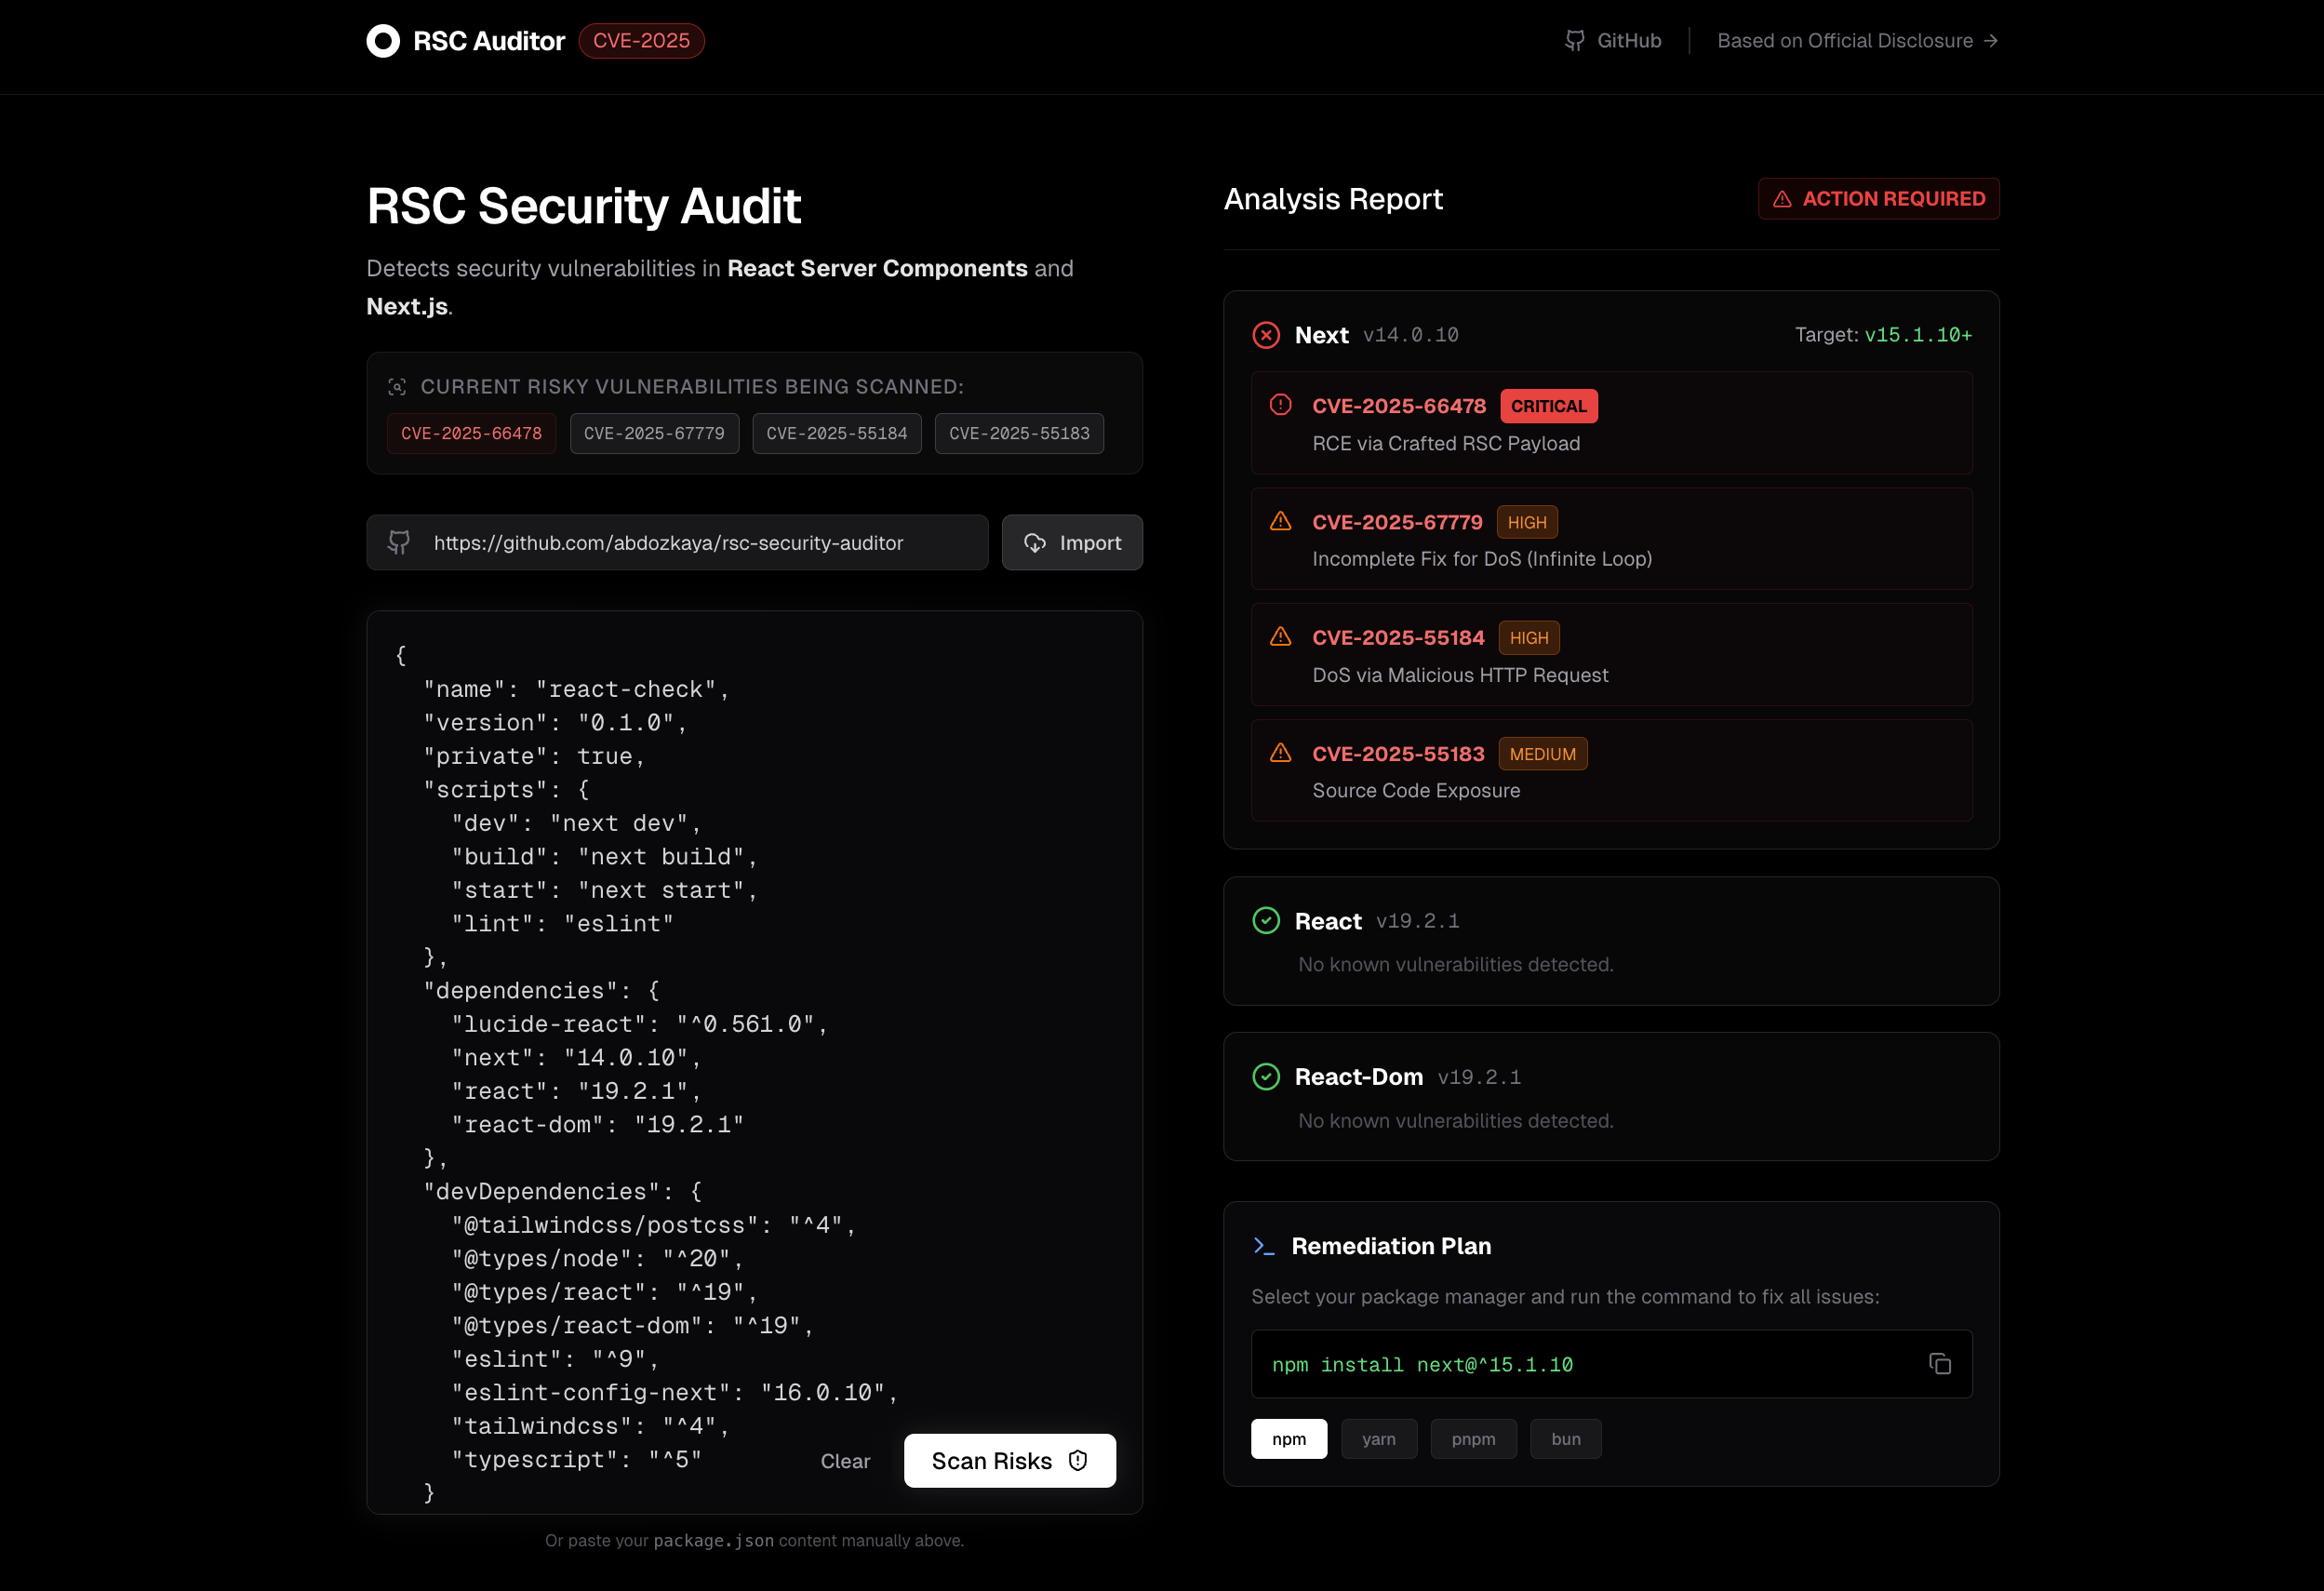Open the GitHub link in header
The image size is (2324, 1591).
coord(1613,41)
